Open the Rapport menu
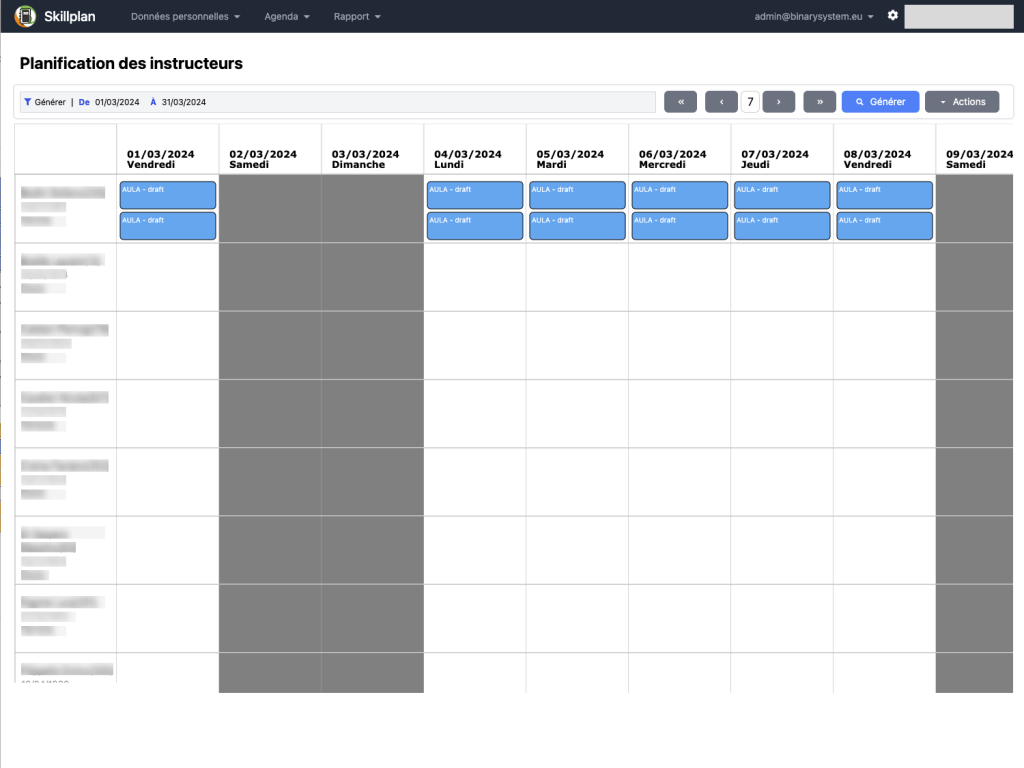Screen dimensions: 1024x768 coord(357,16)
